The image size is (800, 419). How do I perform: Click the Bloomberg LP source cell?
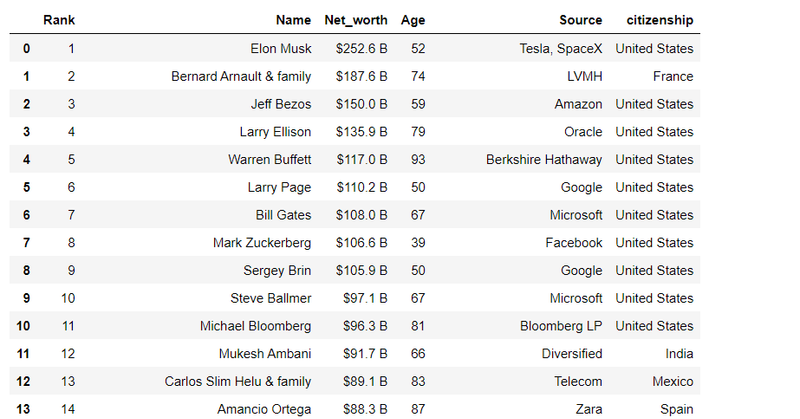(x=561, y=326)
